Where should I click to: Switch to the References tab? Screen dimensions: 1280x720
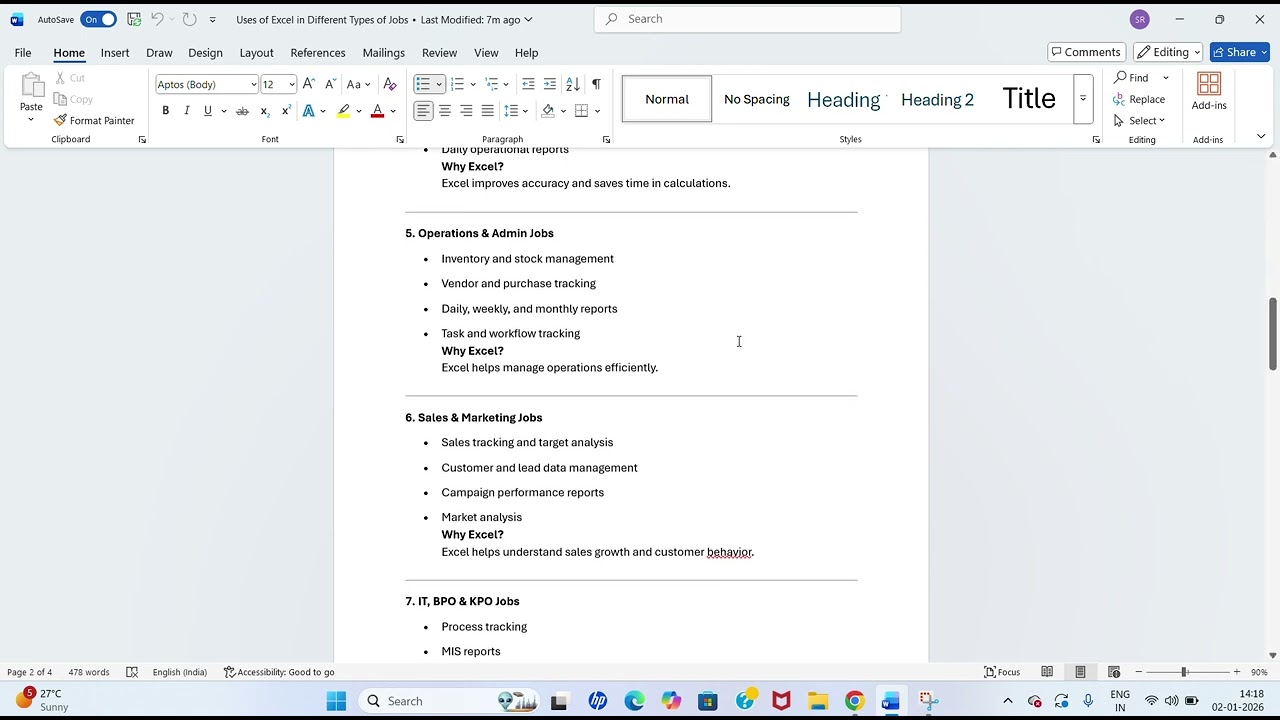point(318,52)
